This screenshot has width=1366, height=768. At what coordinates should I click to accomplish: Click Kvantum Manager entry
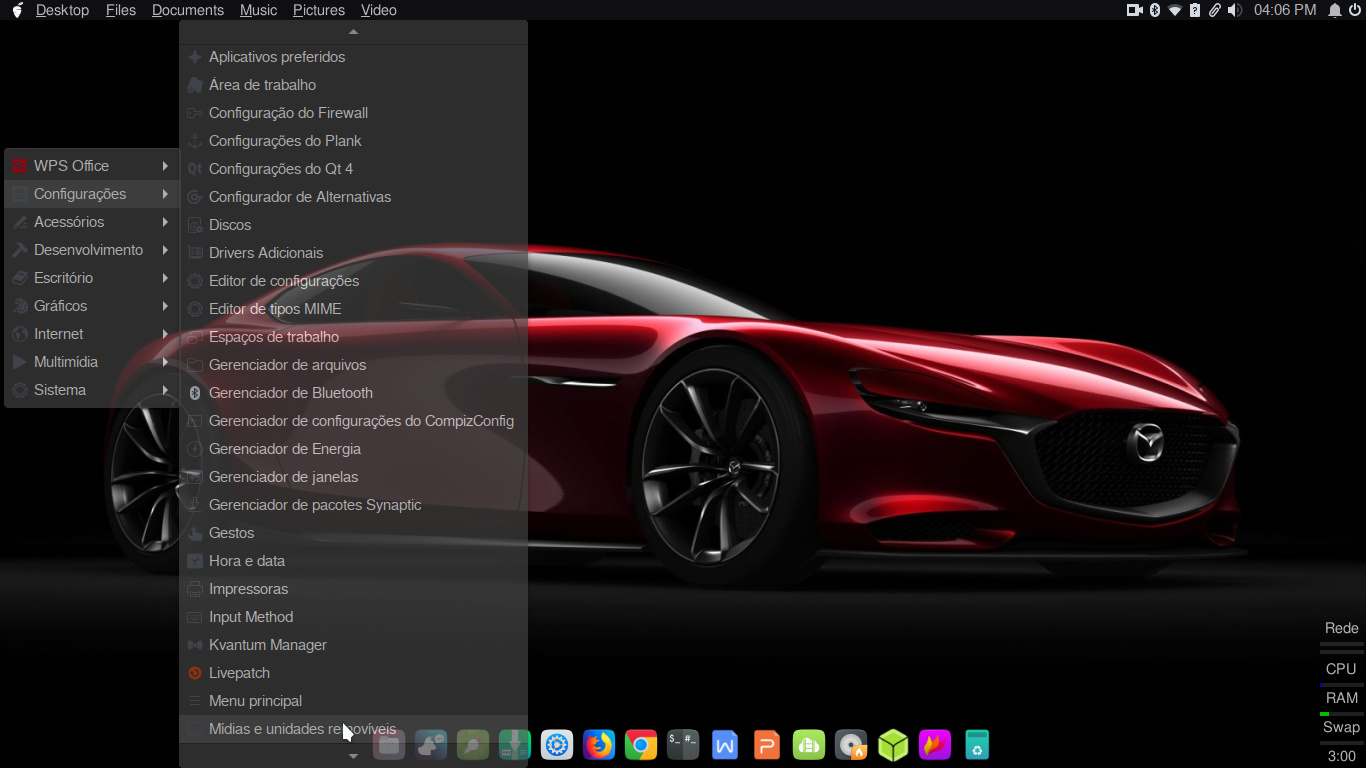pos(268,645)
